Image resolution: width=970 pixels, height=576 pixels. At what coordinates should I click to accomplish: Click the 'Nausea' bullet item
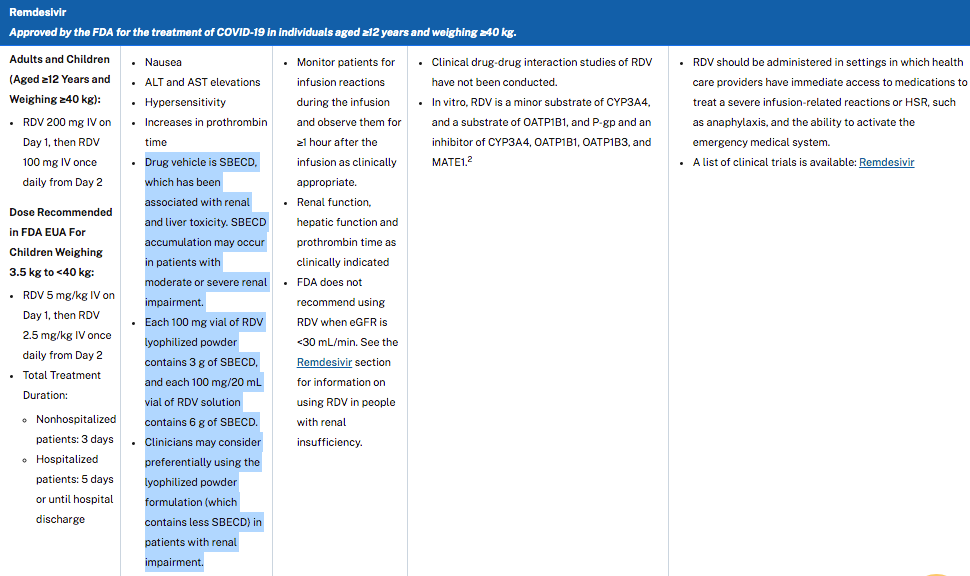163,62
